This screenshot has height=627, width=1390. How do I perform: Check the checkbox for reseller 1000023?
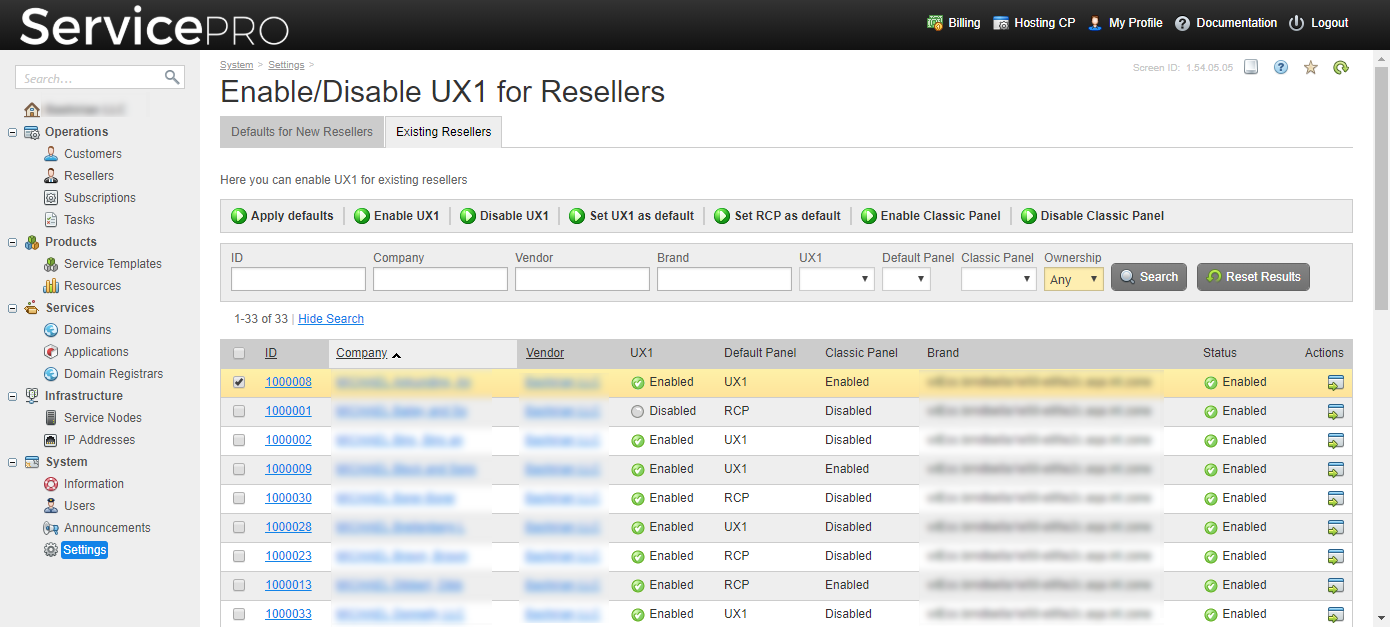click(x=239, y=556)
